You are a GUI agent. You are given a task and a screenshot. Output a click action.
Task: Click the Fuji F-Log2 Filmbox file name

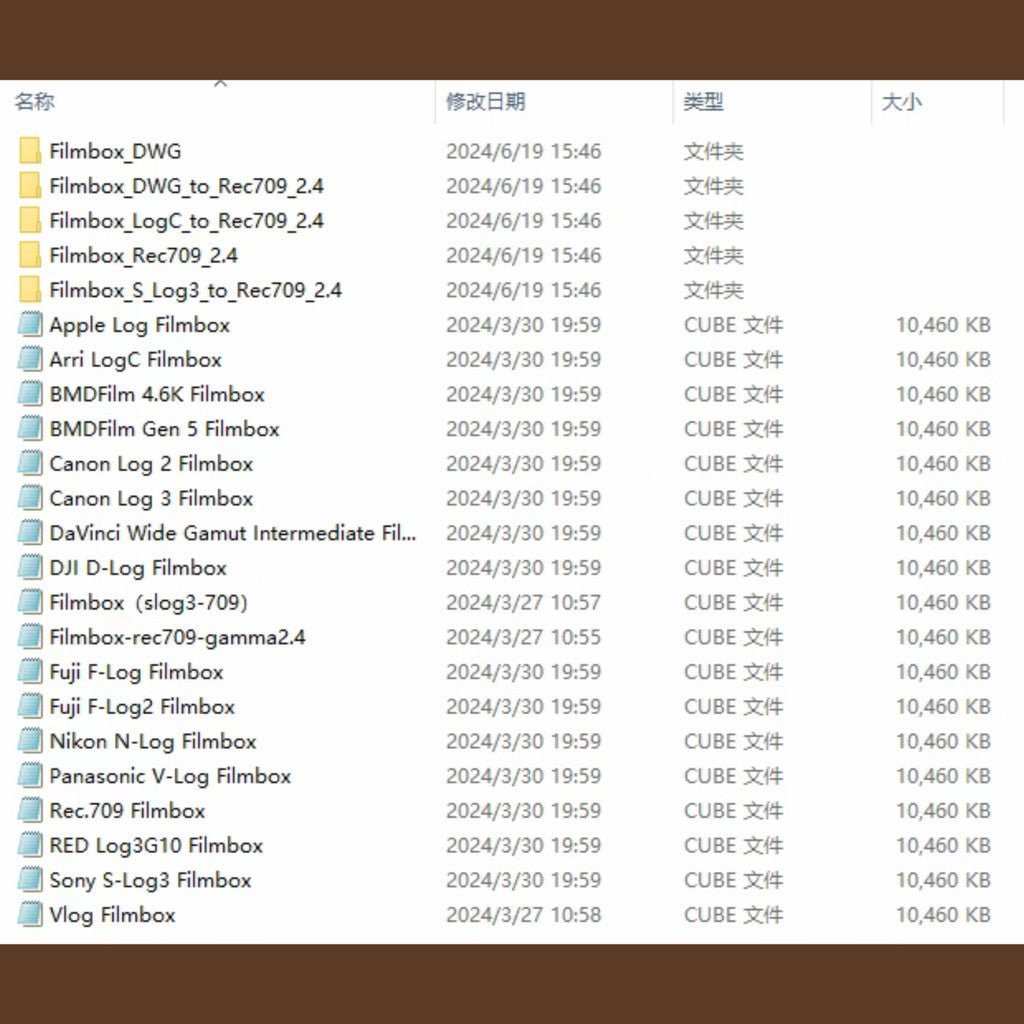click(142, 706)
